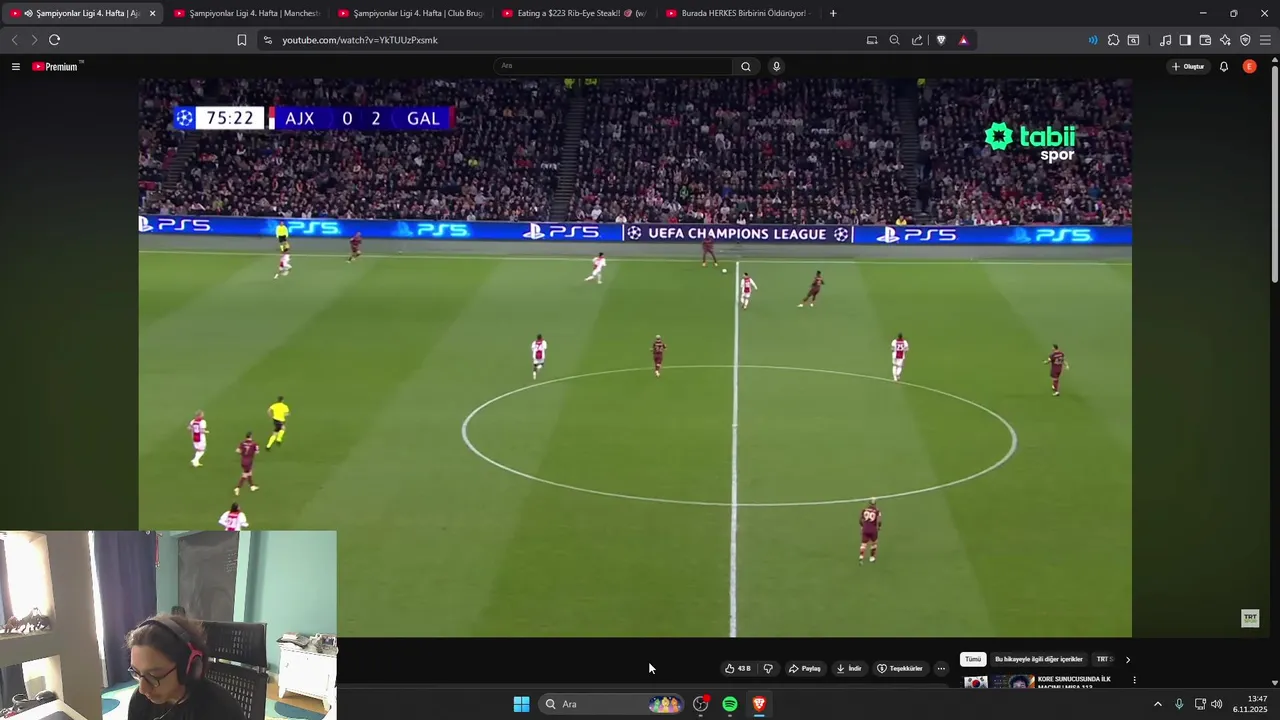Open the zoom level magnifier icon
This screenshot has width=1280, height=720.
[894, 40]
